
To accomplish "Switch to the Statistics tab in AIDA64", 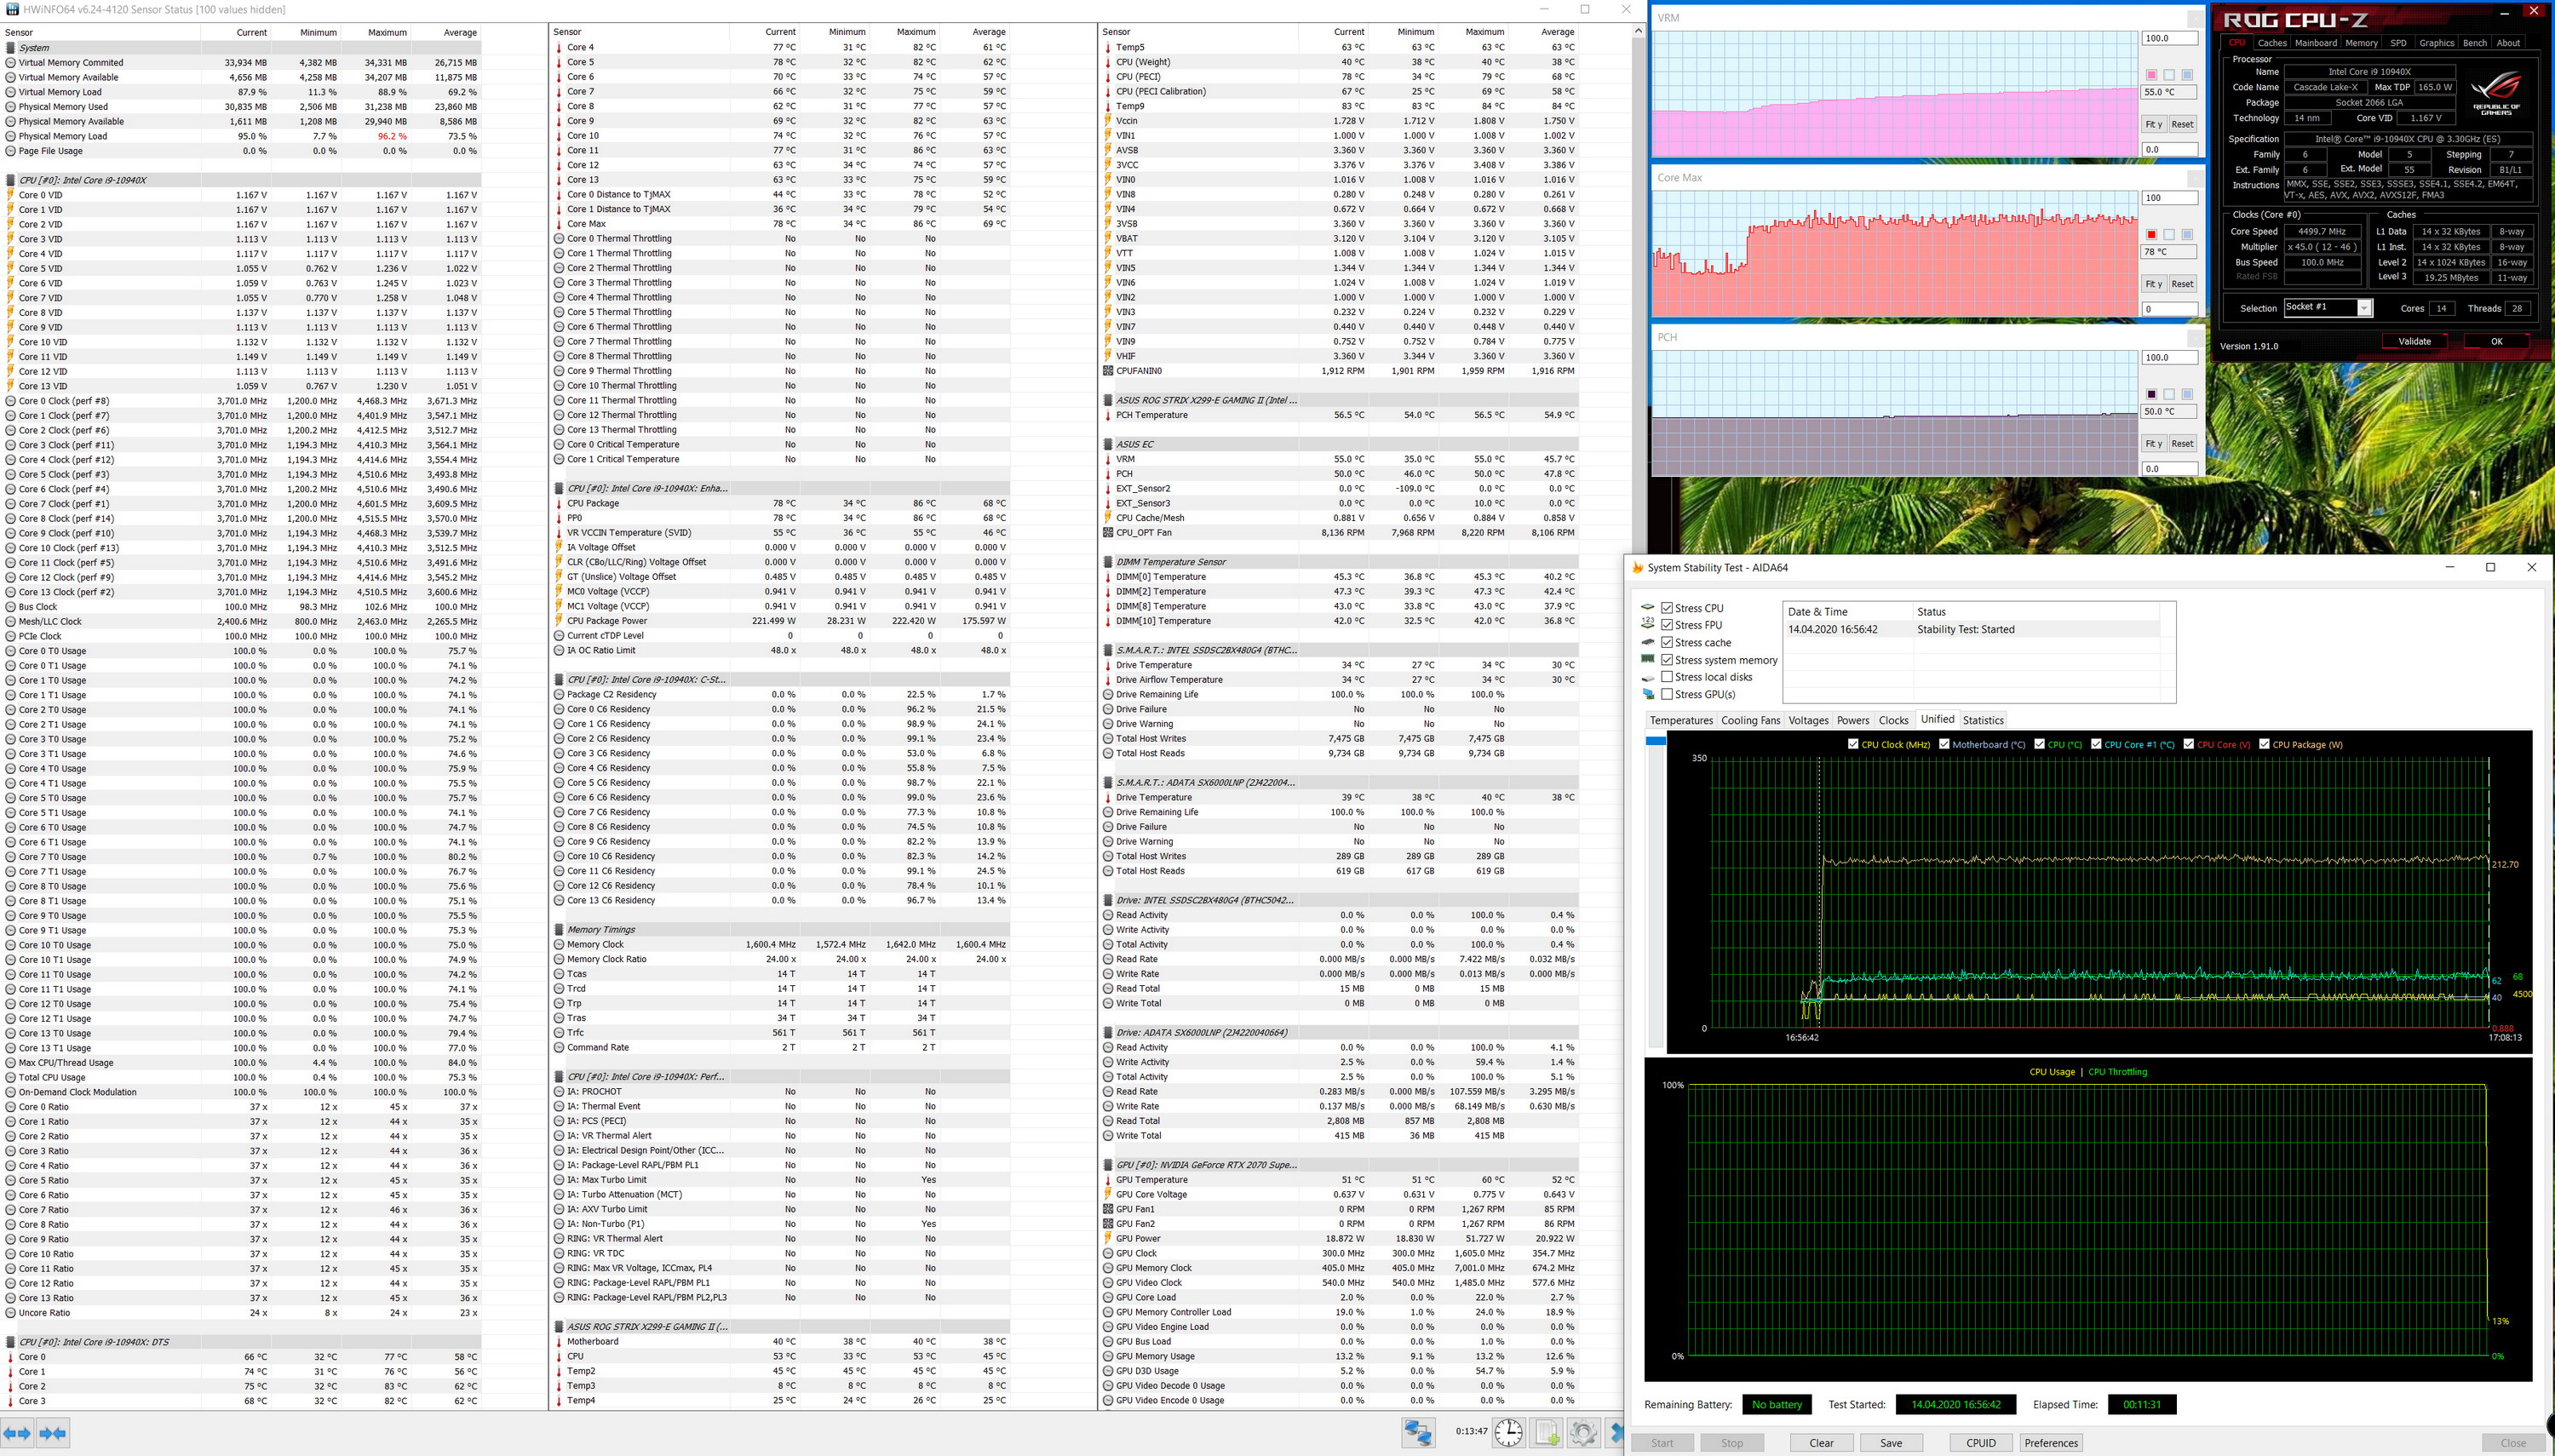I will (1982, 720).
